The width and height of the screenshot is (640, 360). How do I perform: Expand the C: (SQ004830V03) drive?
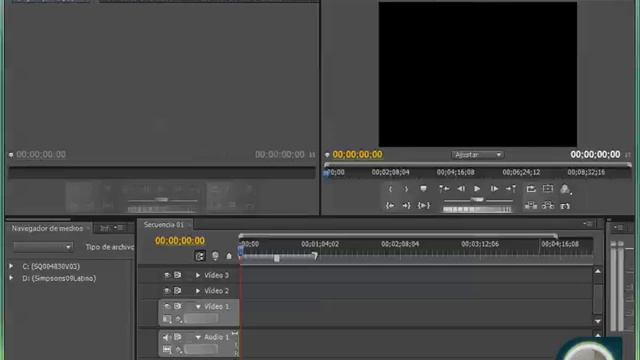[x=11, y=266]
